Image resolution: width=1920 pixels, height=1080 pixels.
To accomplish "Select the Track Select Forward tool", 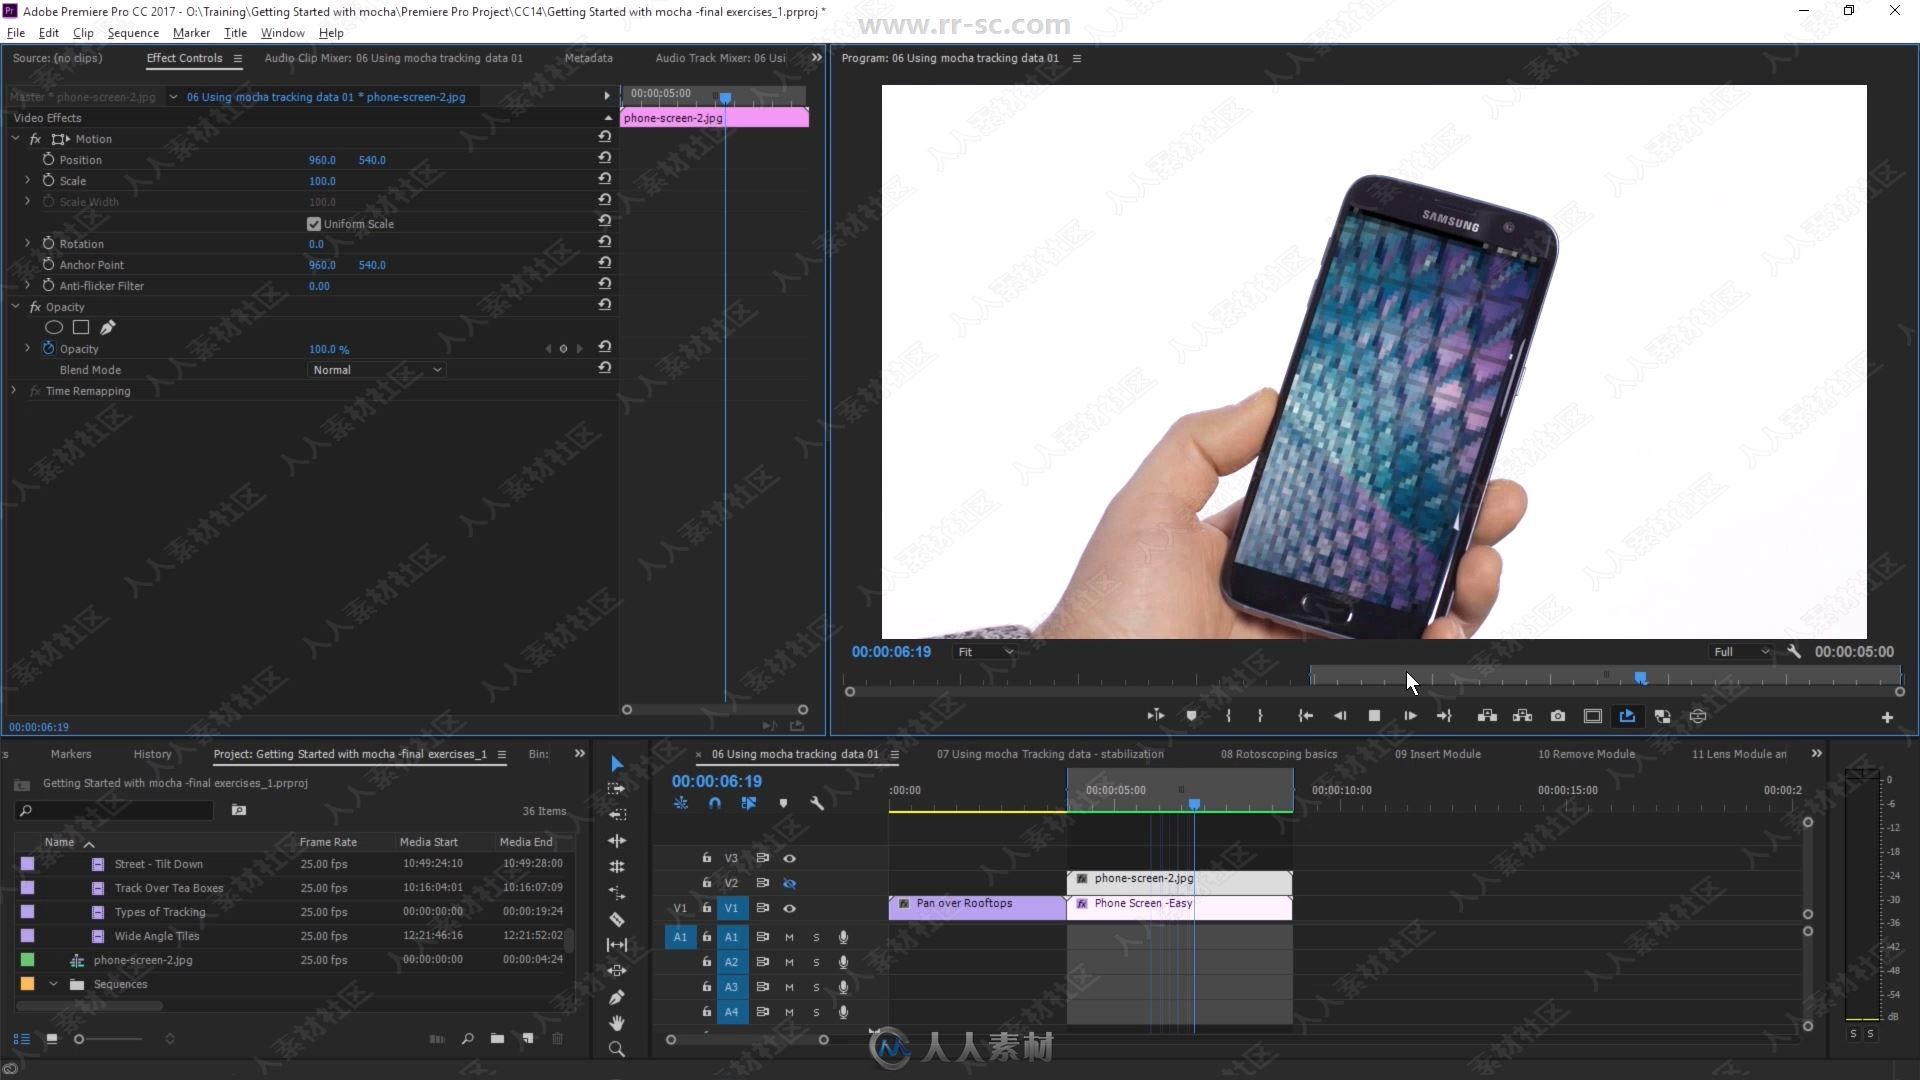I will (x=617, y=789).
